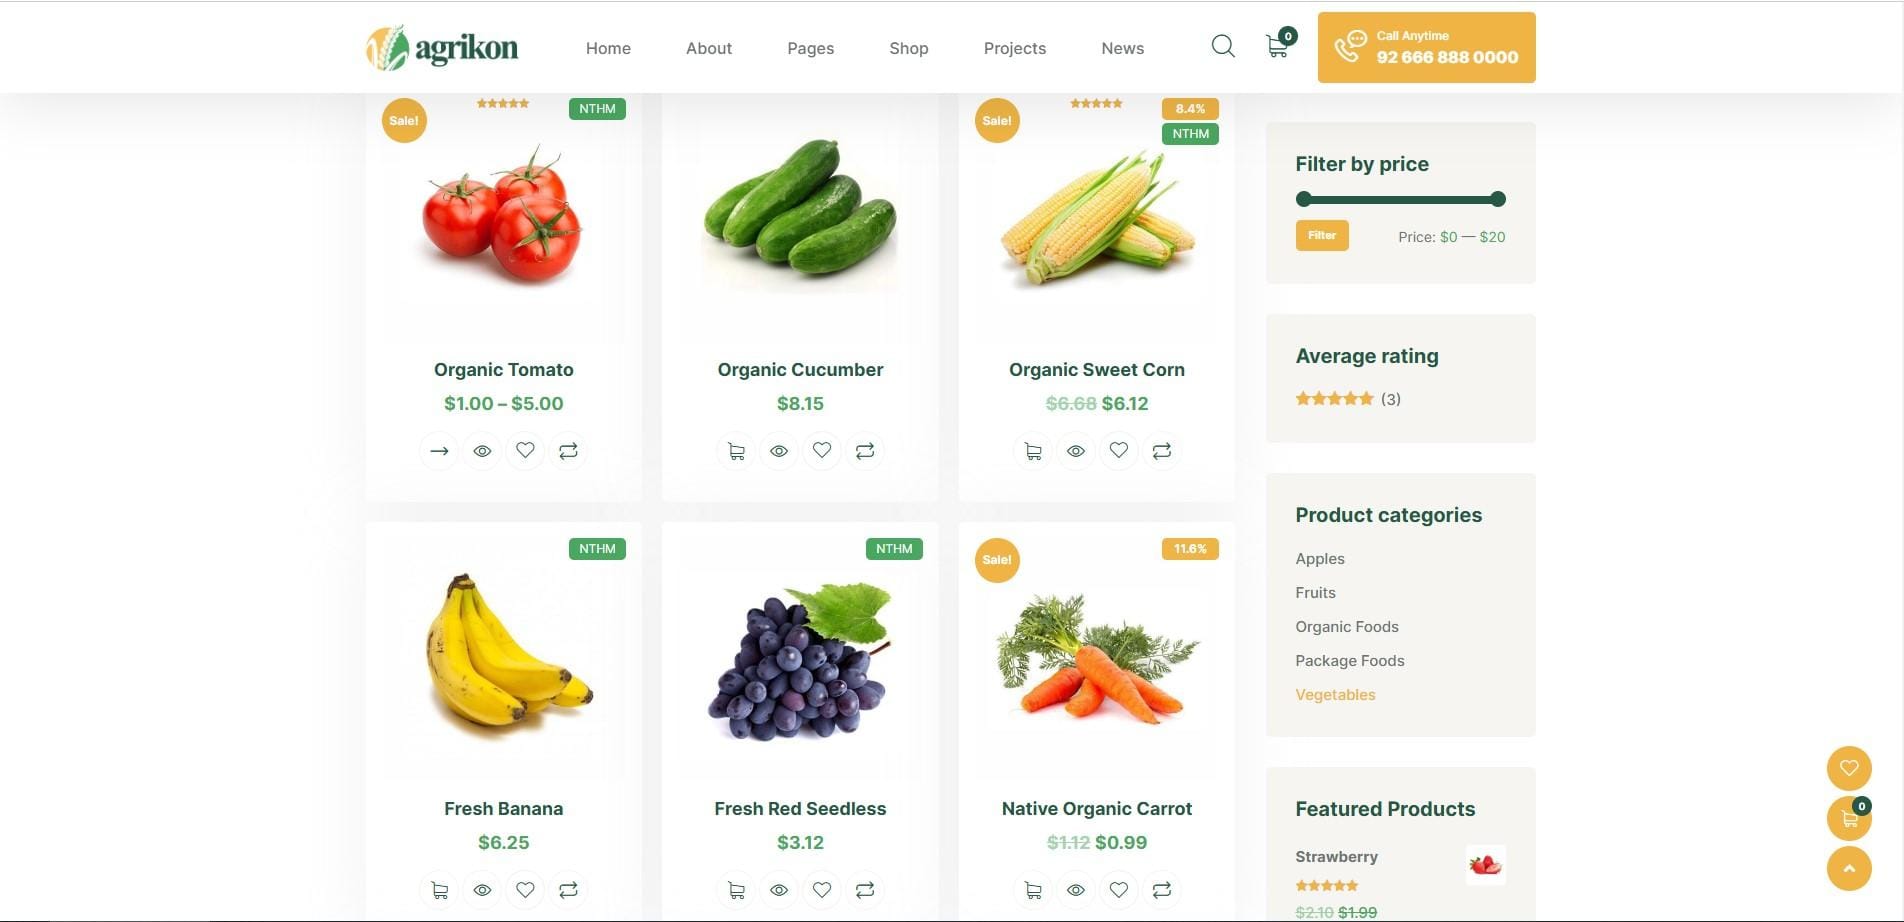Select options arrow for Organic Tomato
The width and height of the screenshot is (1904, 922).
tap(439, 451)
